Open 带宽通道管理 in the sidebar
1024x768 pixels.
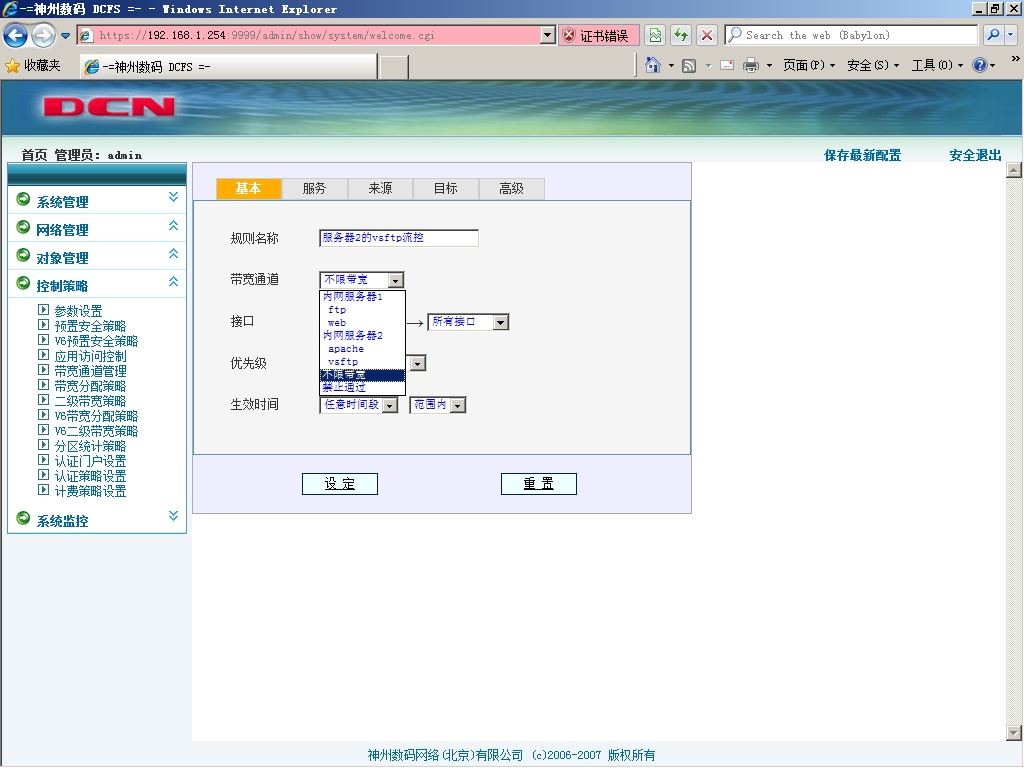[x=90, y=371]
